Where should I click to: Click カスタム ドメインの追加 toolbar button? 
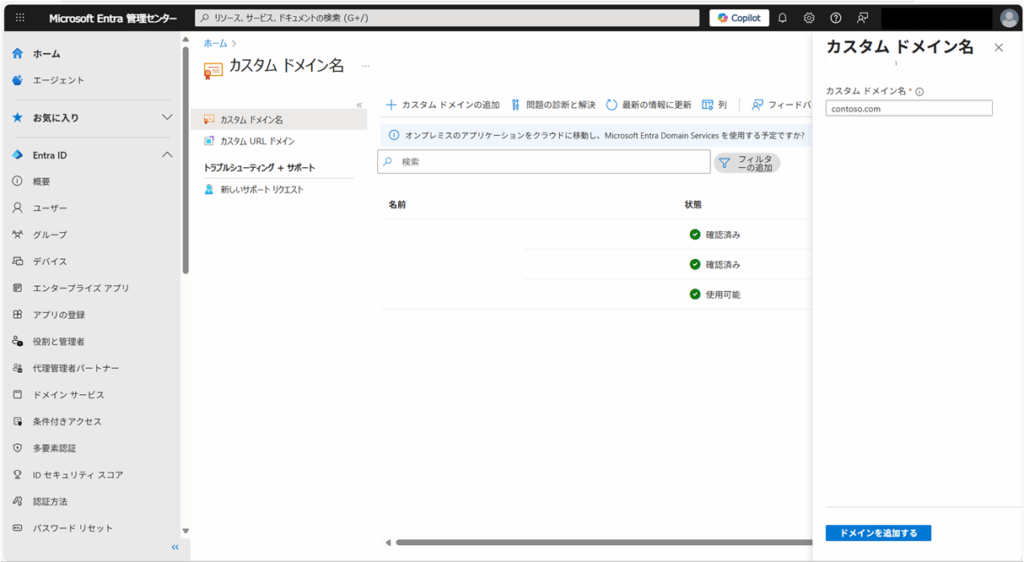click(443, 105)
